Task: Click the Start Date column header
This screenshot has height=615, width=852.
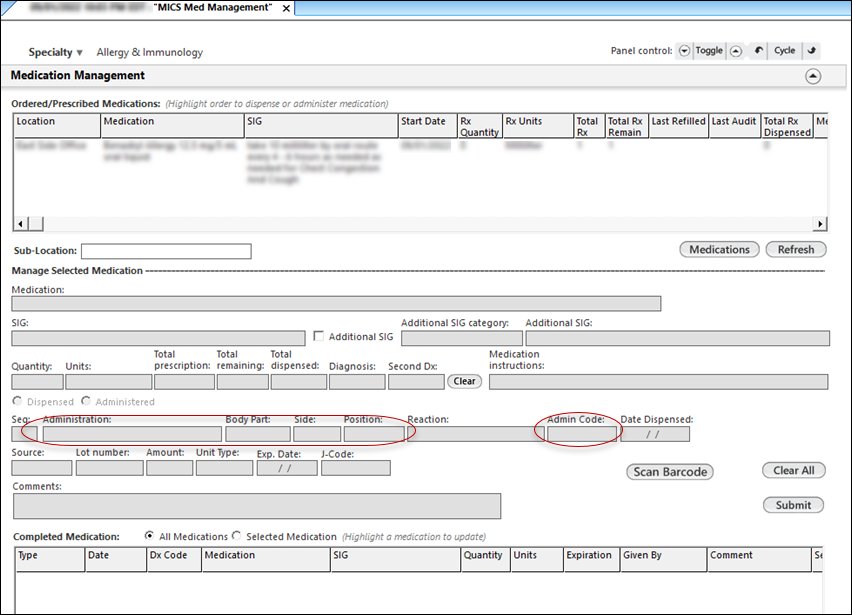Action: coord(427,125)
